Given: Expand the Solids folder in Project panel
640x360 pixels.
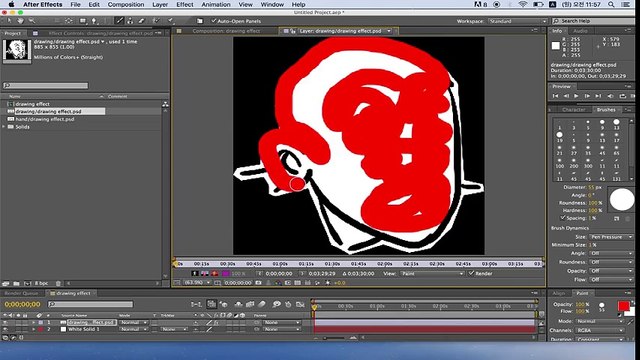Looking at the screenshot, I should point(4,127).
